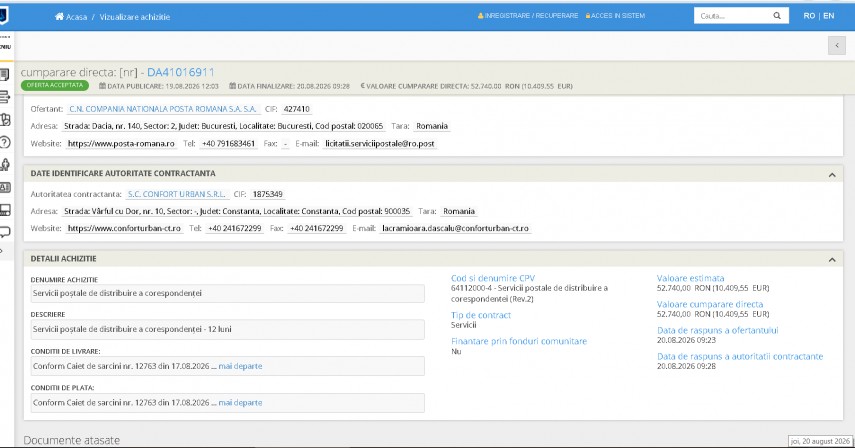Viewport: 855px width, 448px height.
Task: Click the Documente atasate heading
Action: [x=71, y=440]
